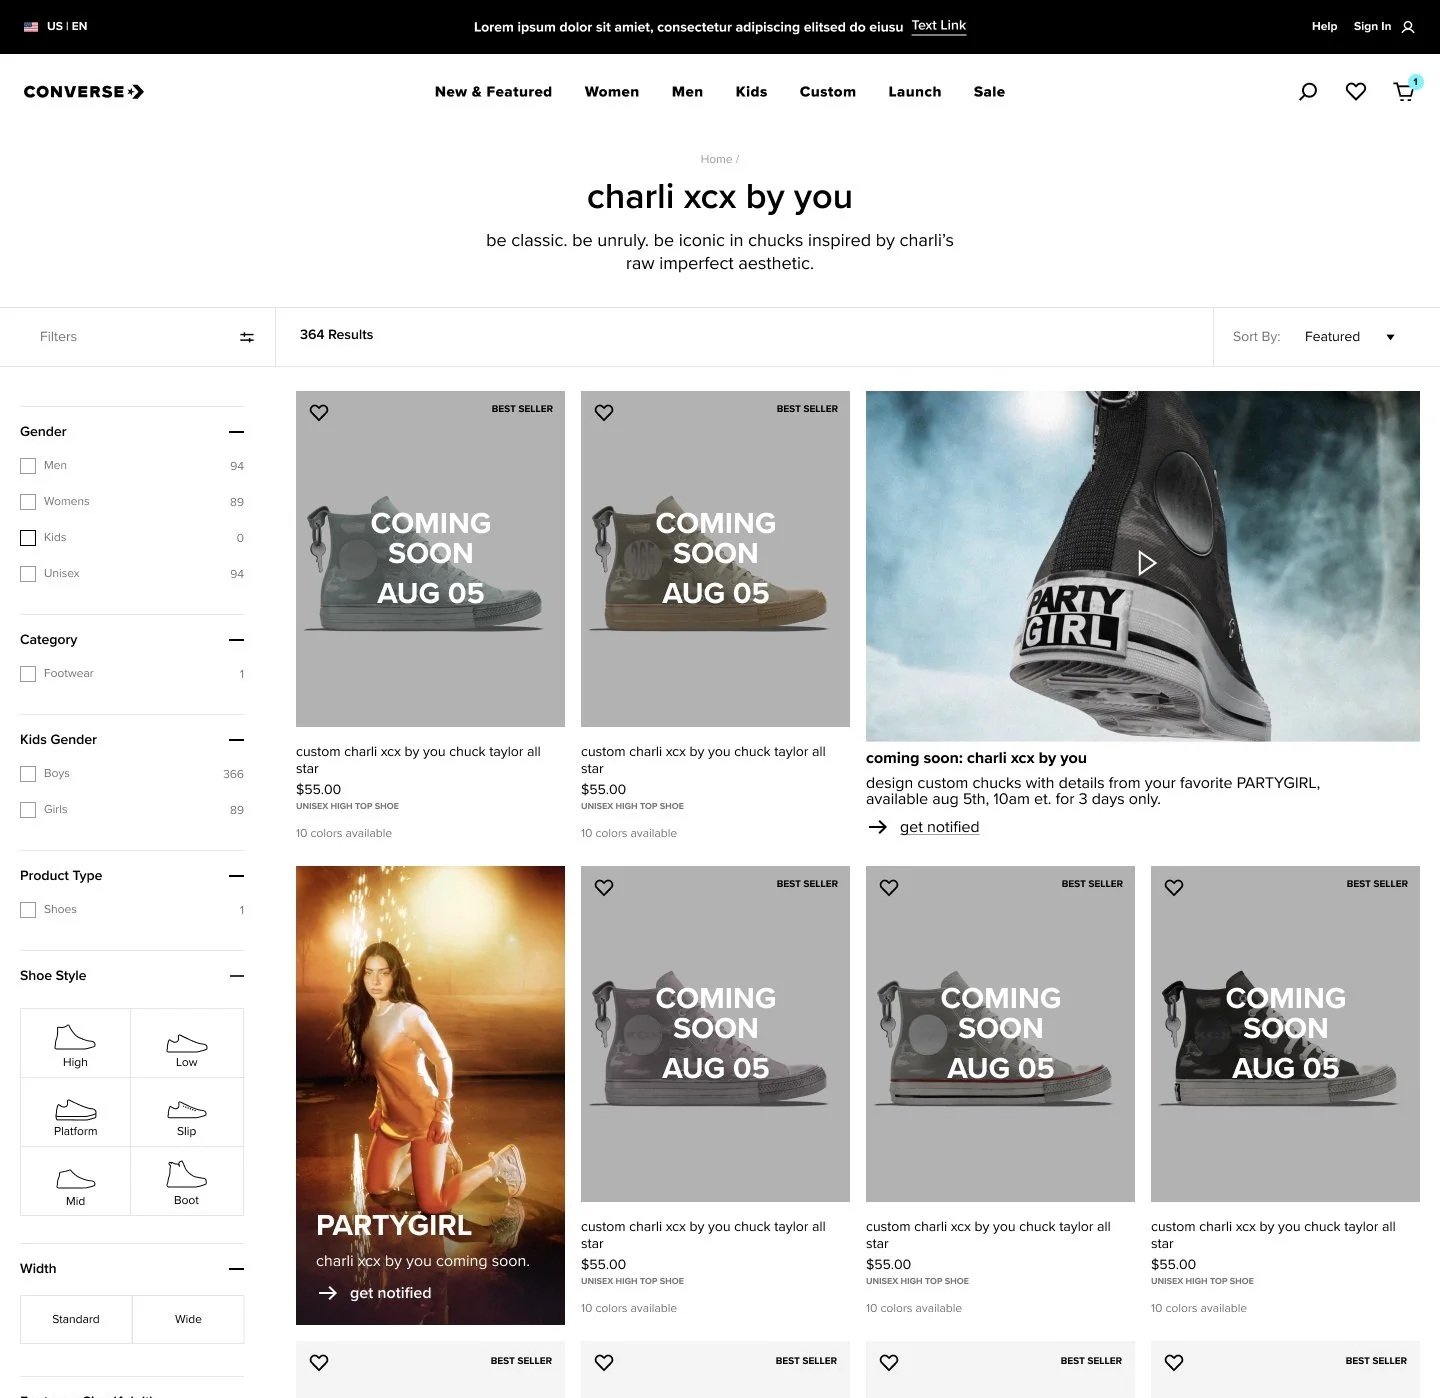Viewport: 1440px width, 1398px height.
Task: Open the Help link
Action: pos(1324,26)
